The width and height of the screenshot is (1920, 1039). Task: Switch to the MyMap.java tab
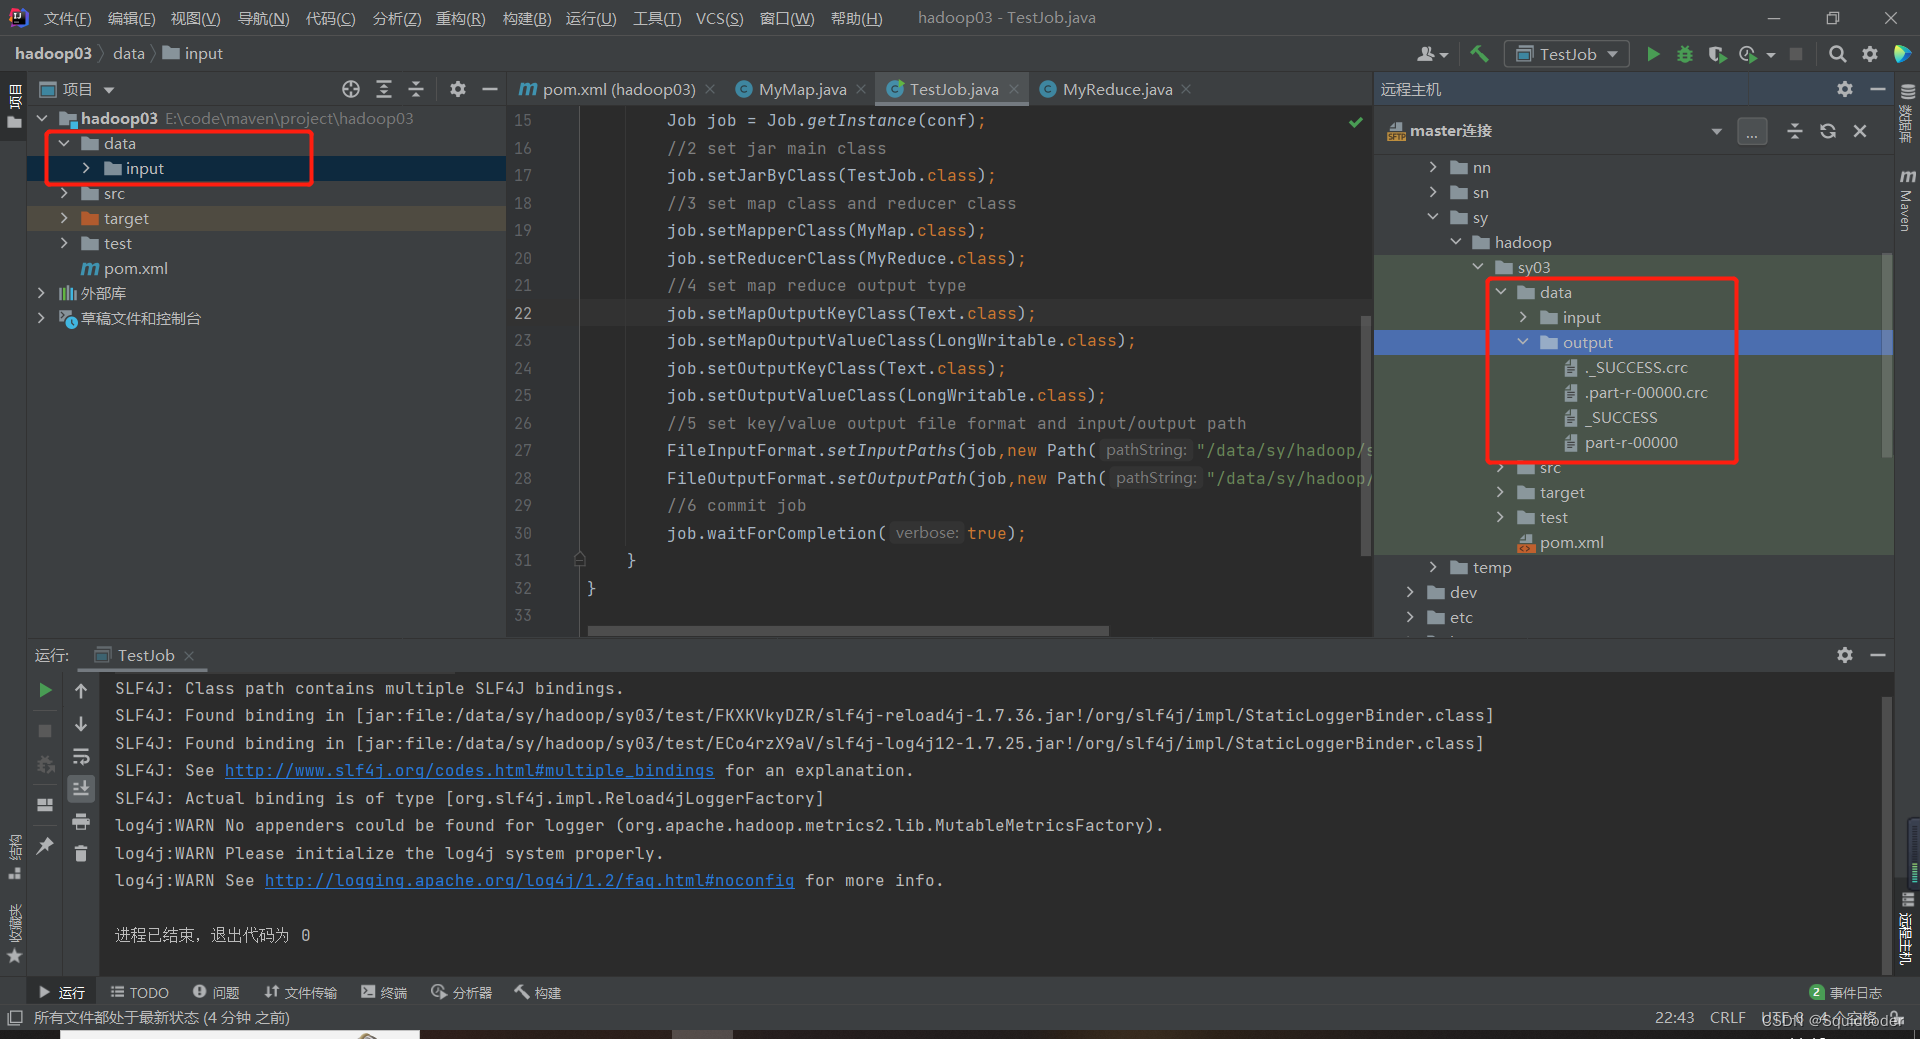point(802,89)
